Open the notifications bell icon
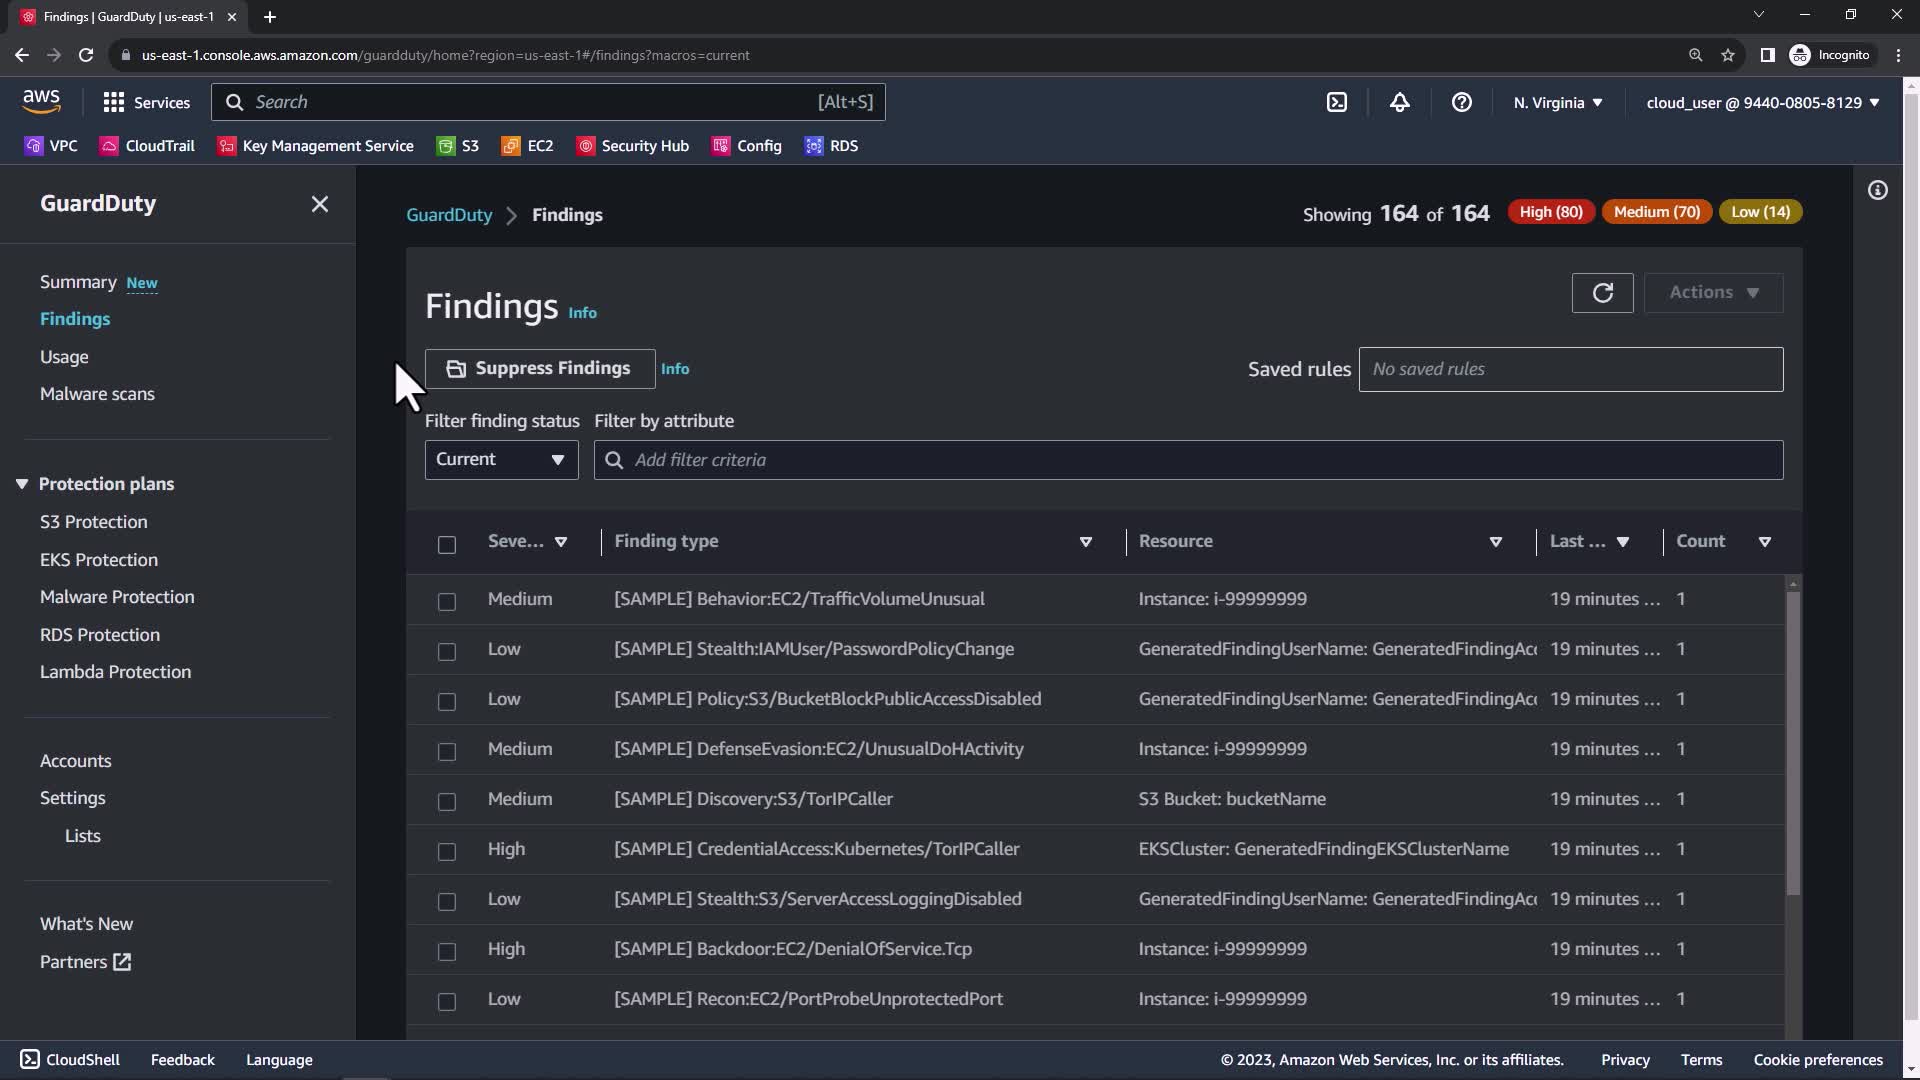The width and height of the screenshot is (1920, 1080). [1399, 102]
